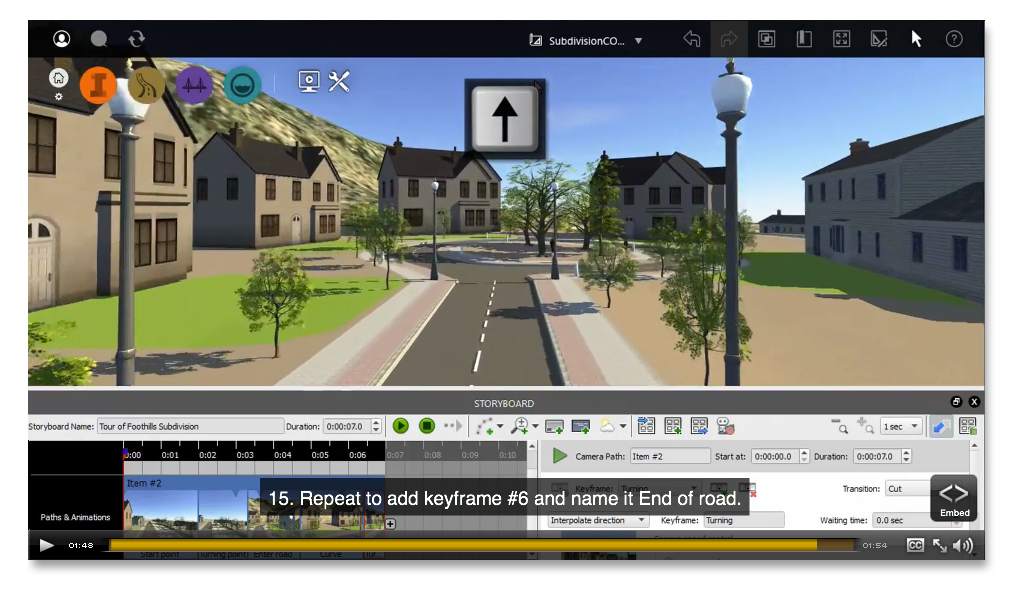Add new storyboard icon
The width and height of the screenshot is (1034, 615).
tap(673, 426)
